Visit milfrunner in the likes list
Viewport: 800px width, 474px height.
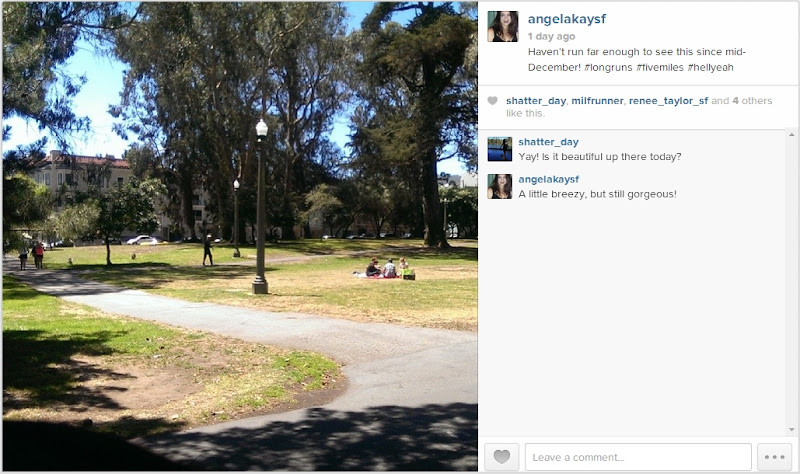tap(597, 101)
